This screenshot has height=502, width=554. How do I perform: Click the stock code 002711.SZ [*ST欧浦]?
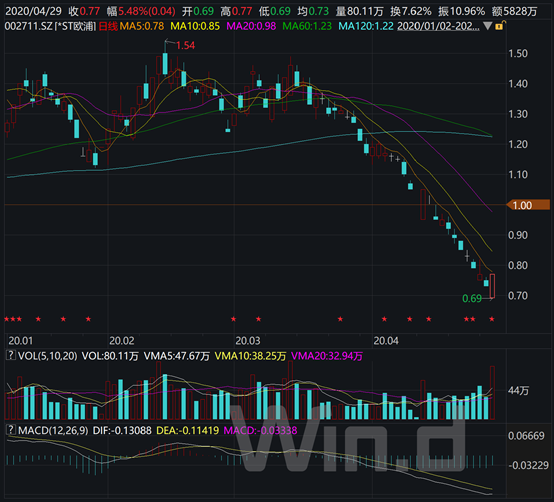point(50,26)
